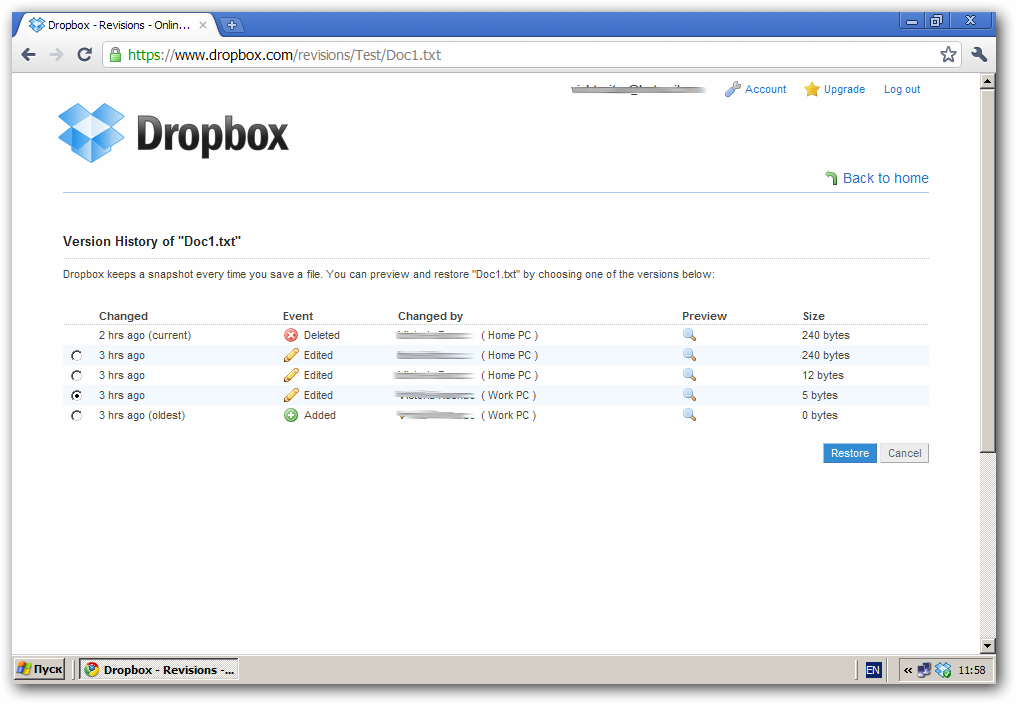
Task: Preview the 12 bytes version
Action: 689,375
